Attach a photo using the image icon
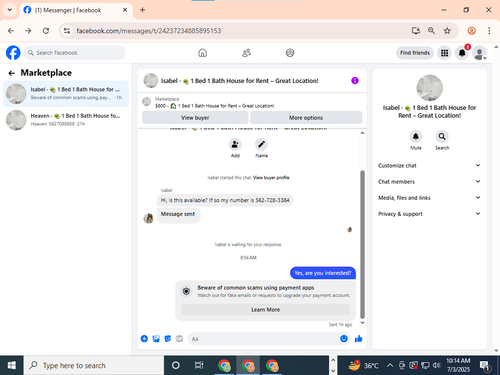Image resolution: width=500 pixels, height=375 pixels. point(156,339)
